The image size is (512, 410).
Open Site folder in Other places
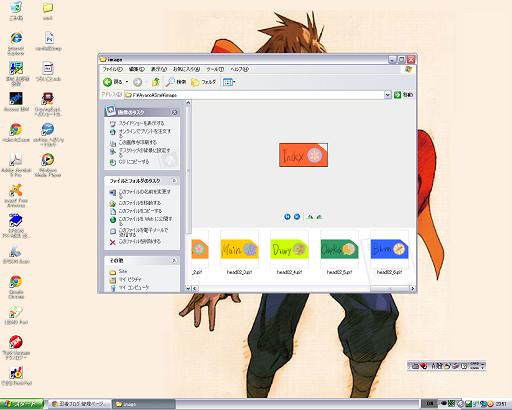pyautogui.click(x=123, y=272)
